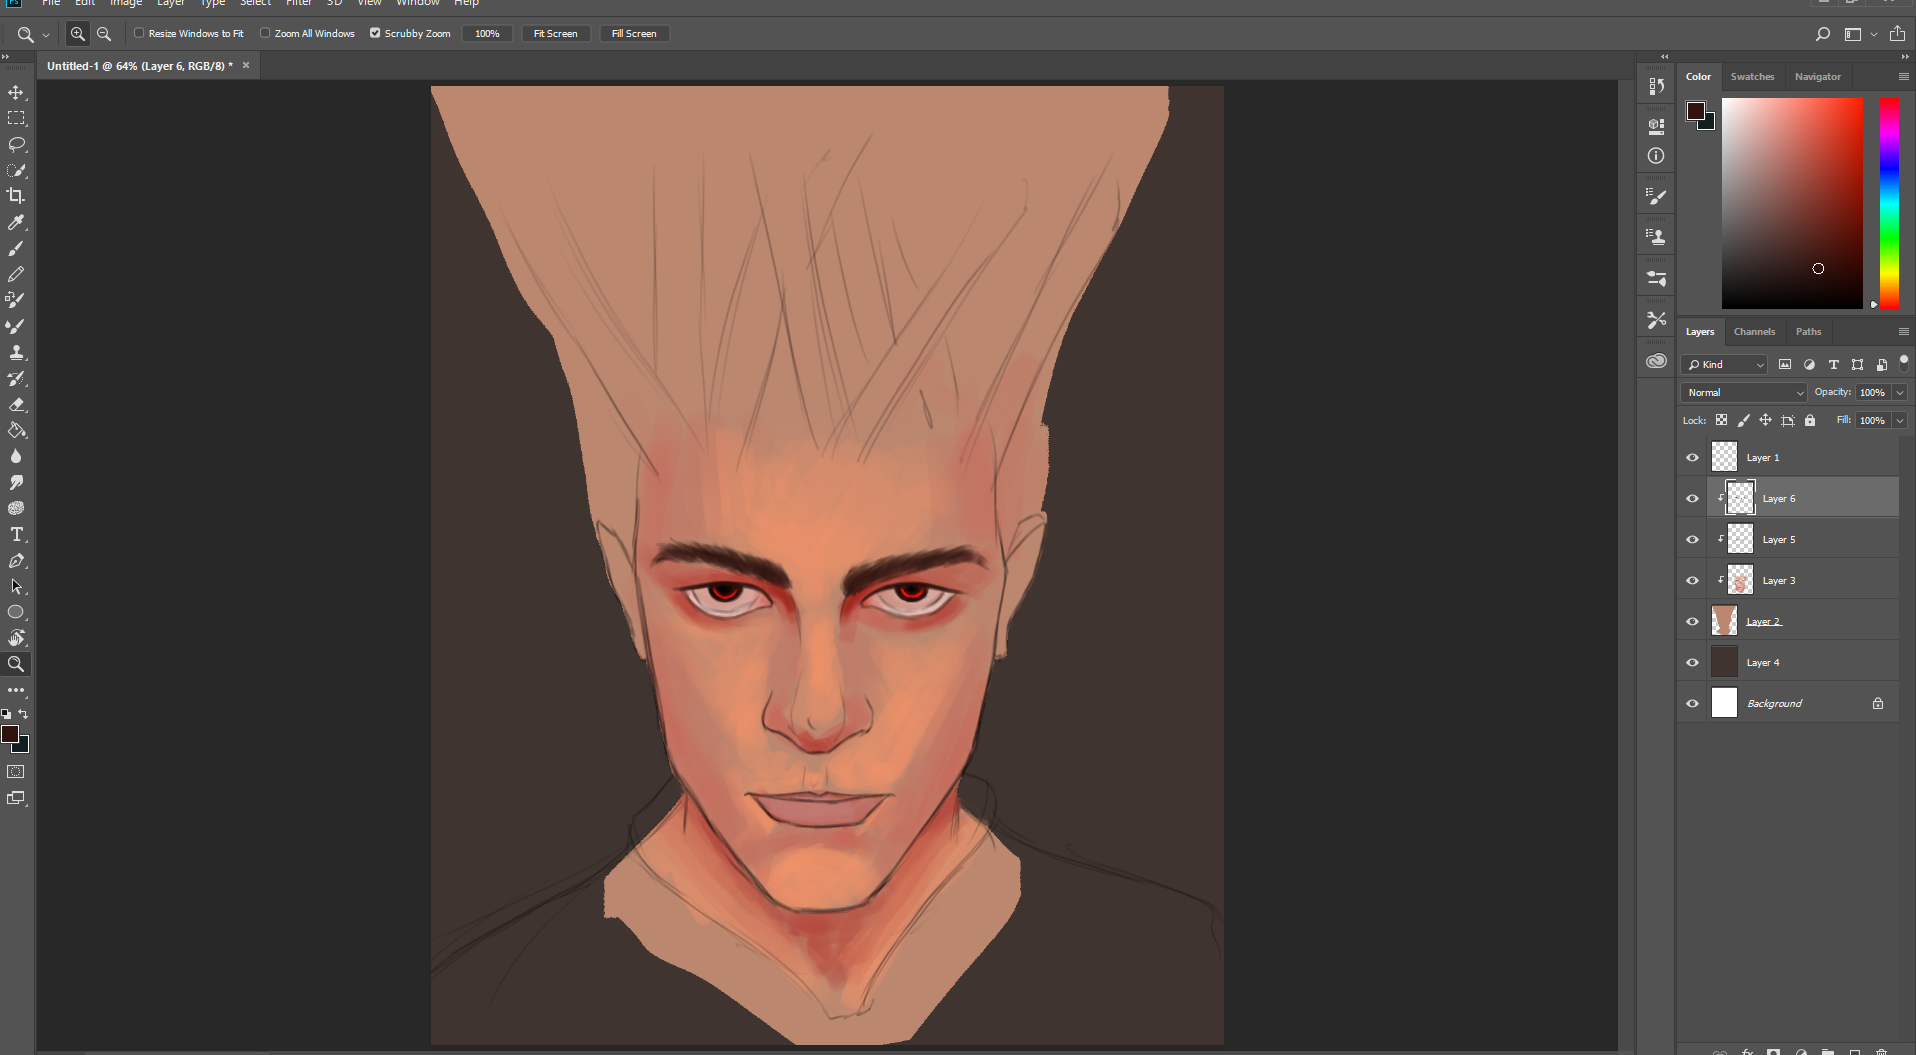
Task: Select the Eraser tool
Action: 16,404
